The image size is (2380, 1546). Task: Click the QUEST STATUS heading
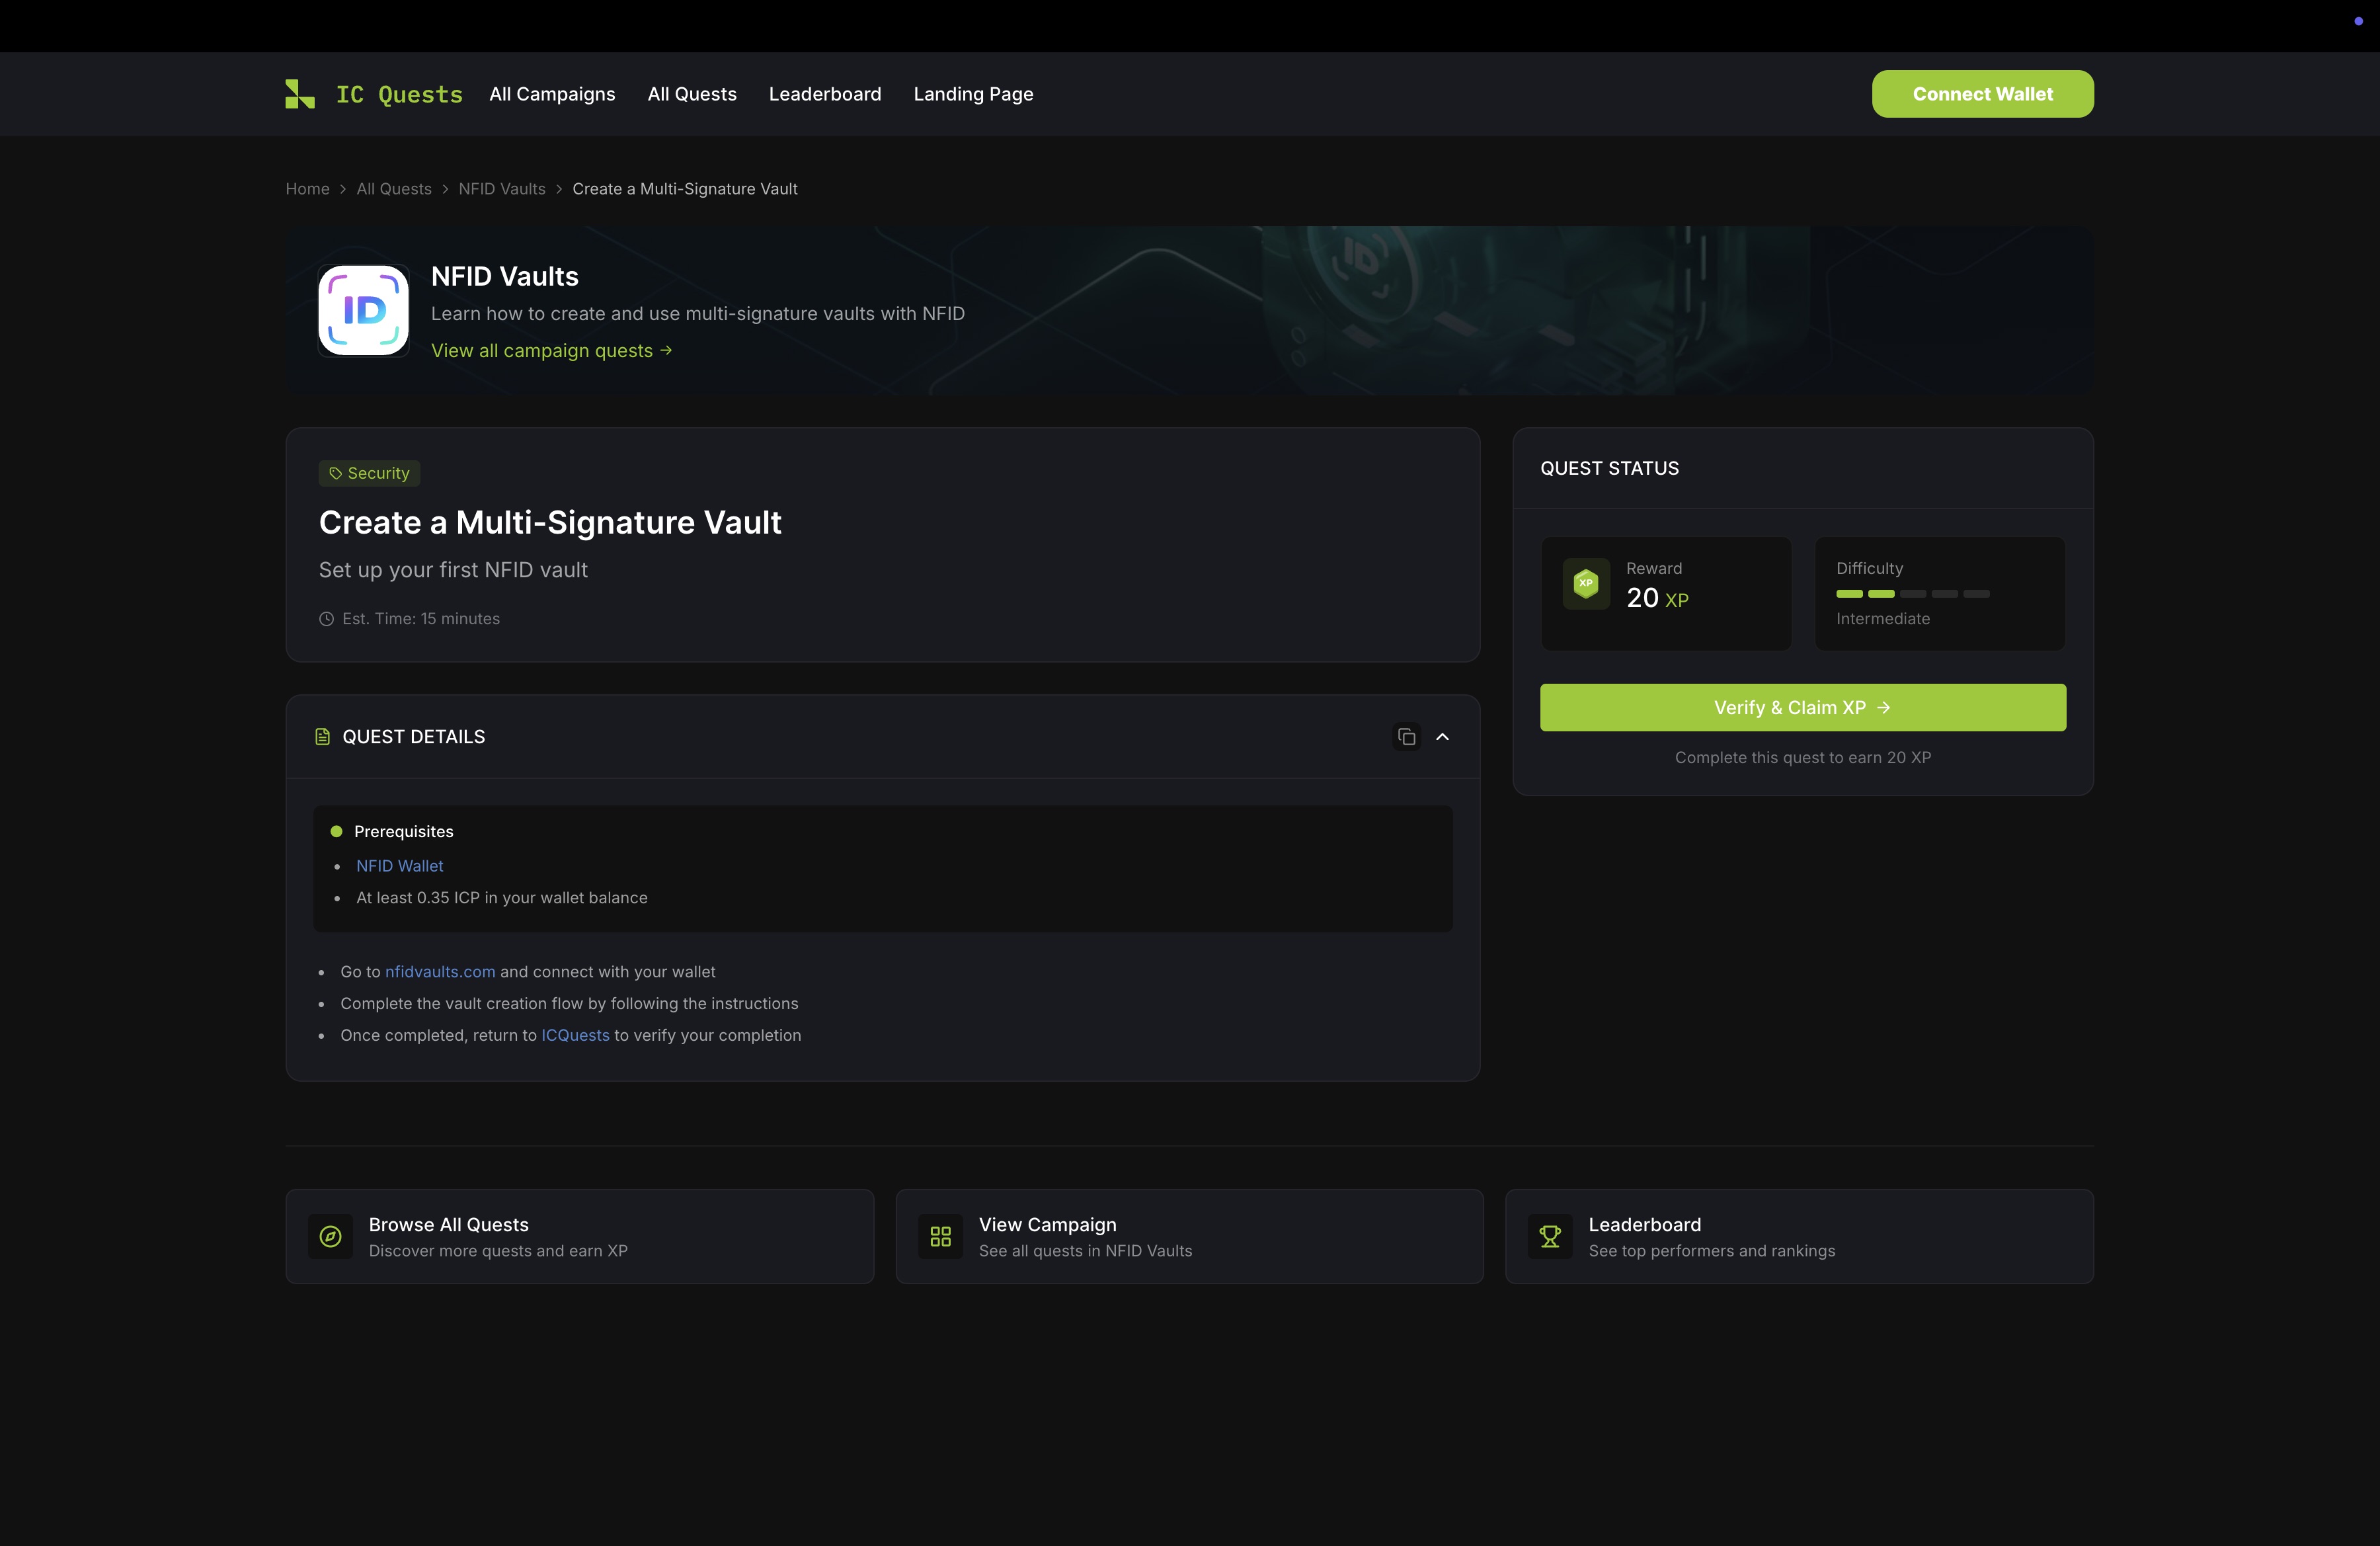(1609, 469)
